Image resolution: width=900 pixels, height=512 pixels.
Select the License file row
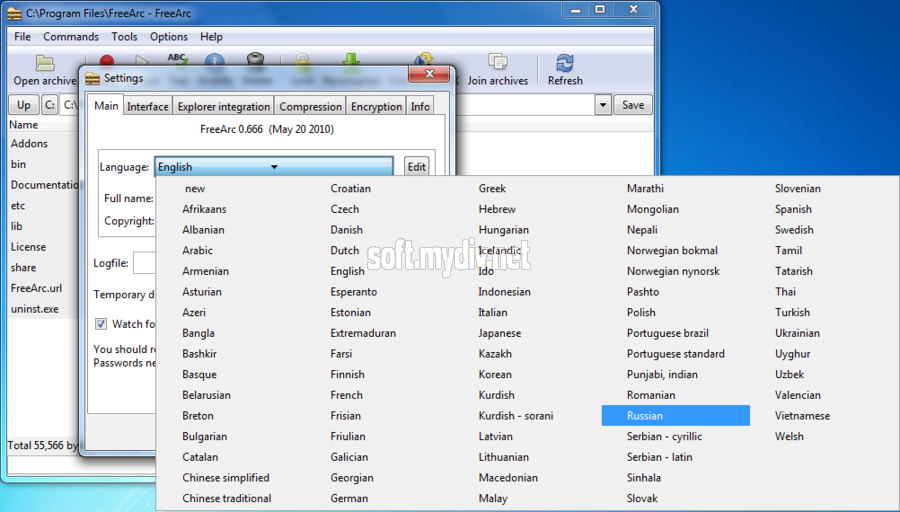point(43,247)
